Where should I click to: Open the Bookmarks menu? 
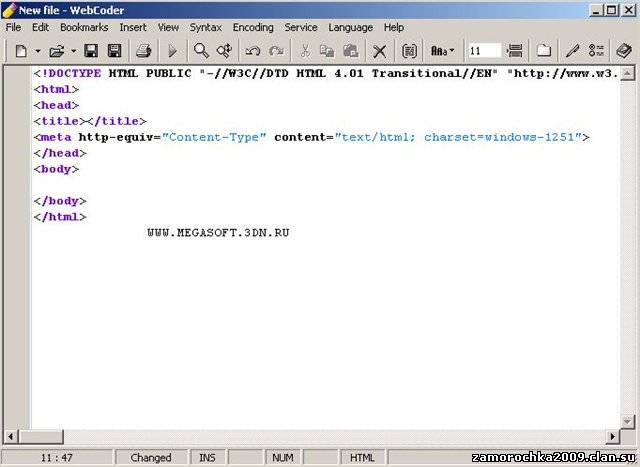coord(84,28)
